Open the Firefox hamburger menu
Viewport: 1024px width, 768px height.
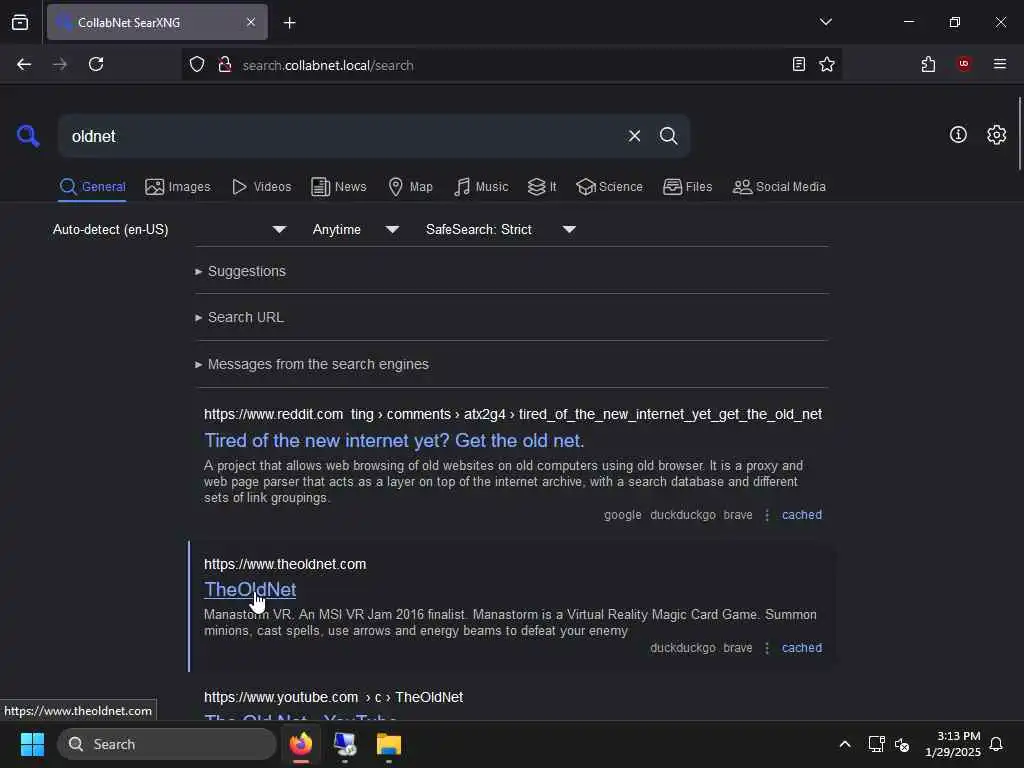pyautogui.click(x=1000, y=64)
